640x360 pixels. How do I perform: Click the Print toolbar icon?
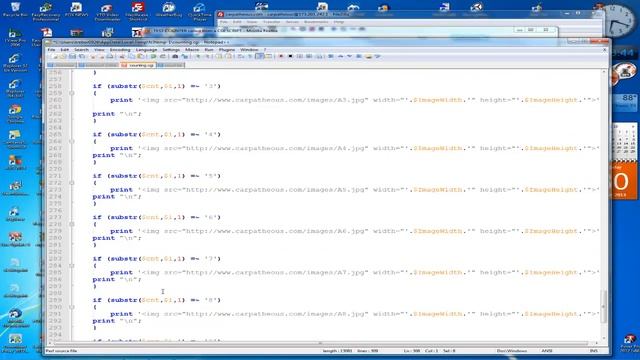pyautogui.click(x=110, y=56)
